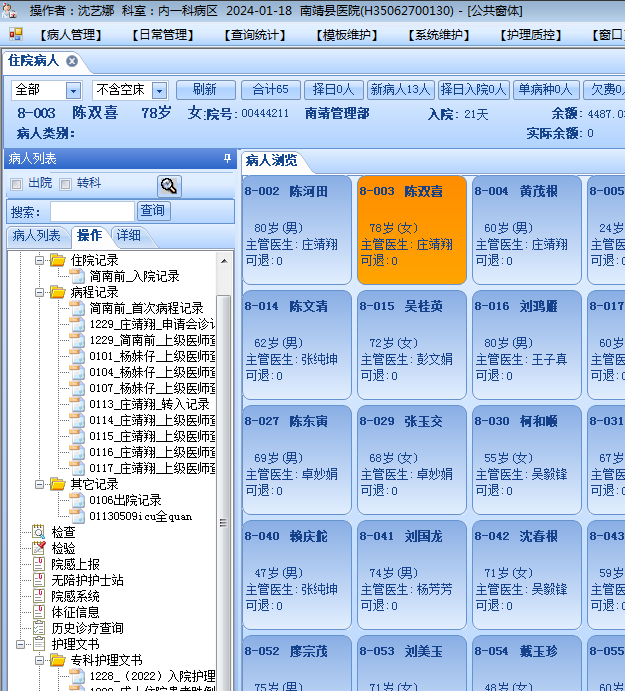This screenshot has width=625, height=691.
Task: Click the 病程记录 folder icon
Action: pyautogui.click(x=58, y=292)
